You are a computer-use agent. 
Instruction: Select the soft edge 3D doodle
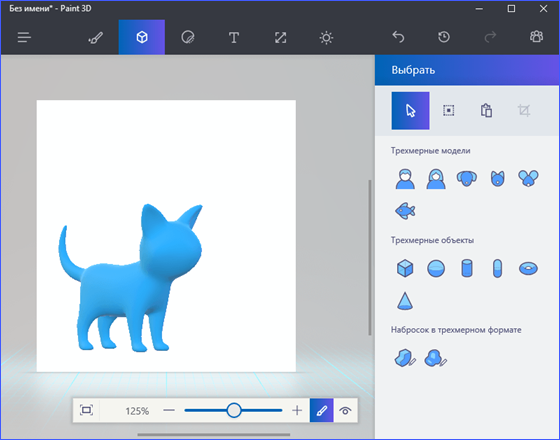coord(435,358)
